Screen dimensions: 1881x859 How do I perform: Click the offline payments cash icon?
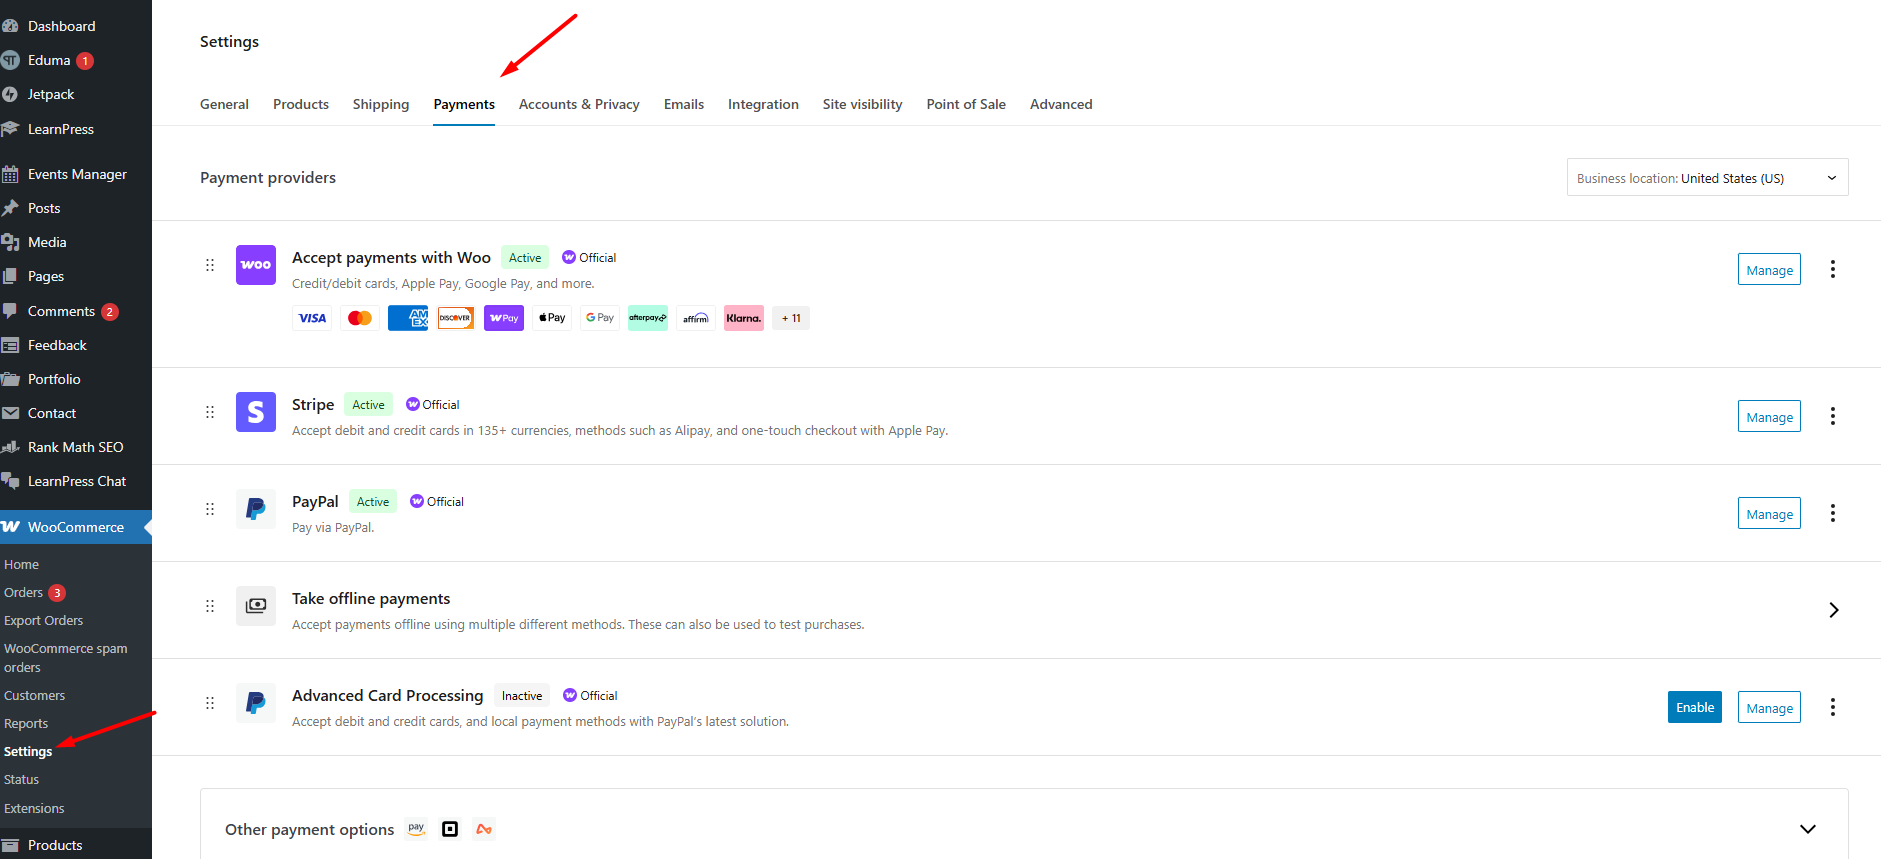click(256, 606)
